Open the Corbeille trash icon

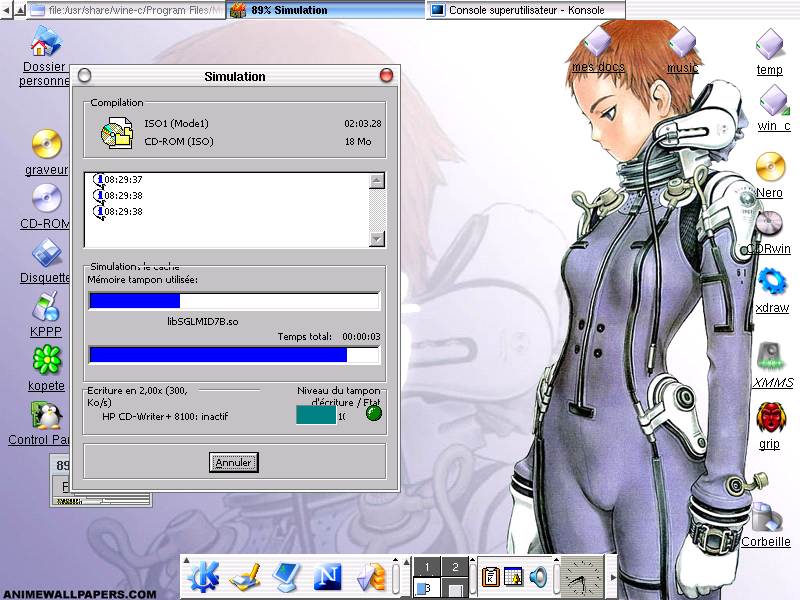(x=766, y=516)
